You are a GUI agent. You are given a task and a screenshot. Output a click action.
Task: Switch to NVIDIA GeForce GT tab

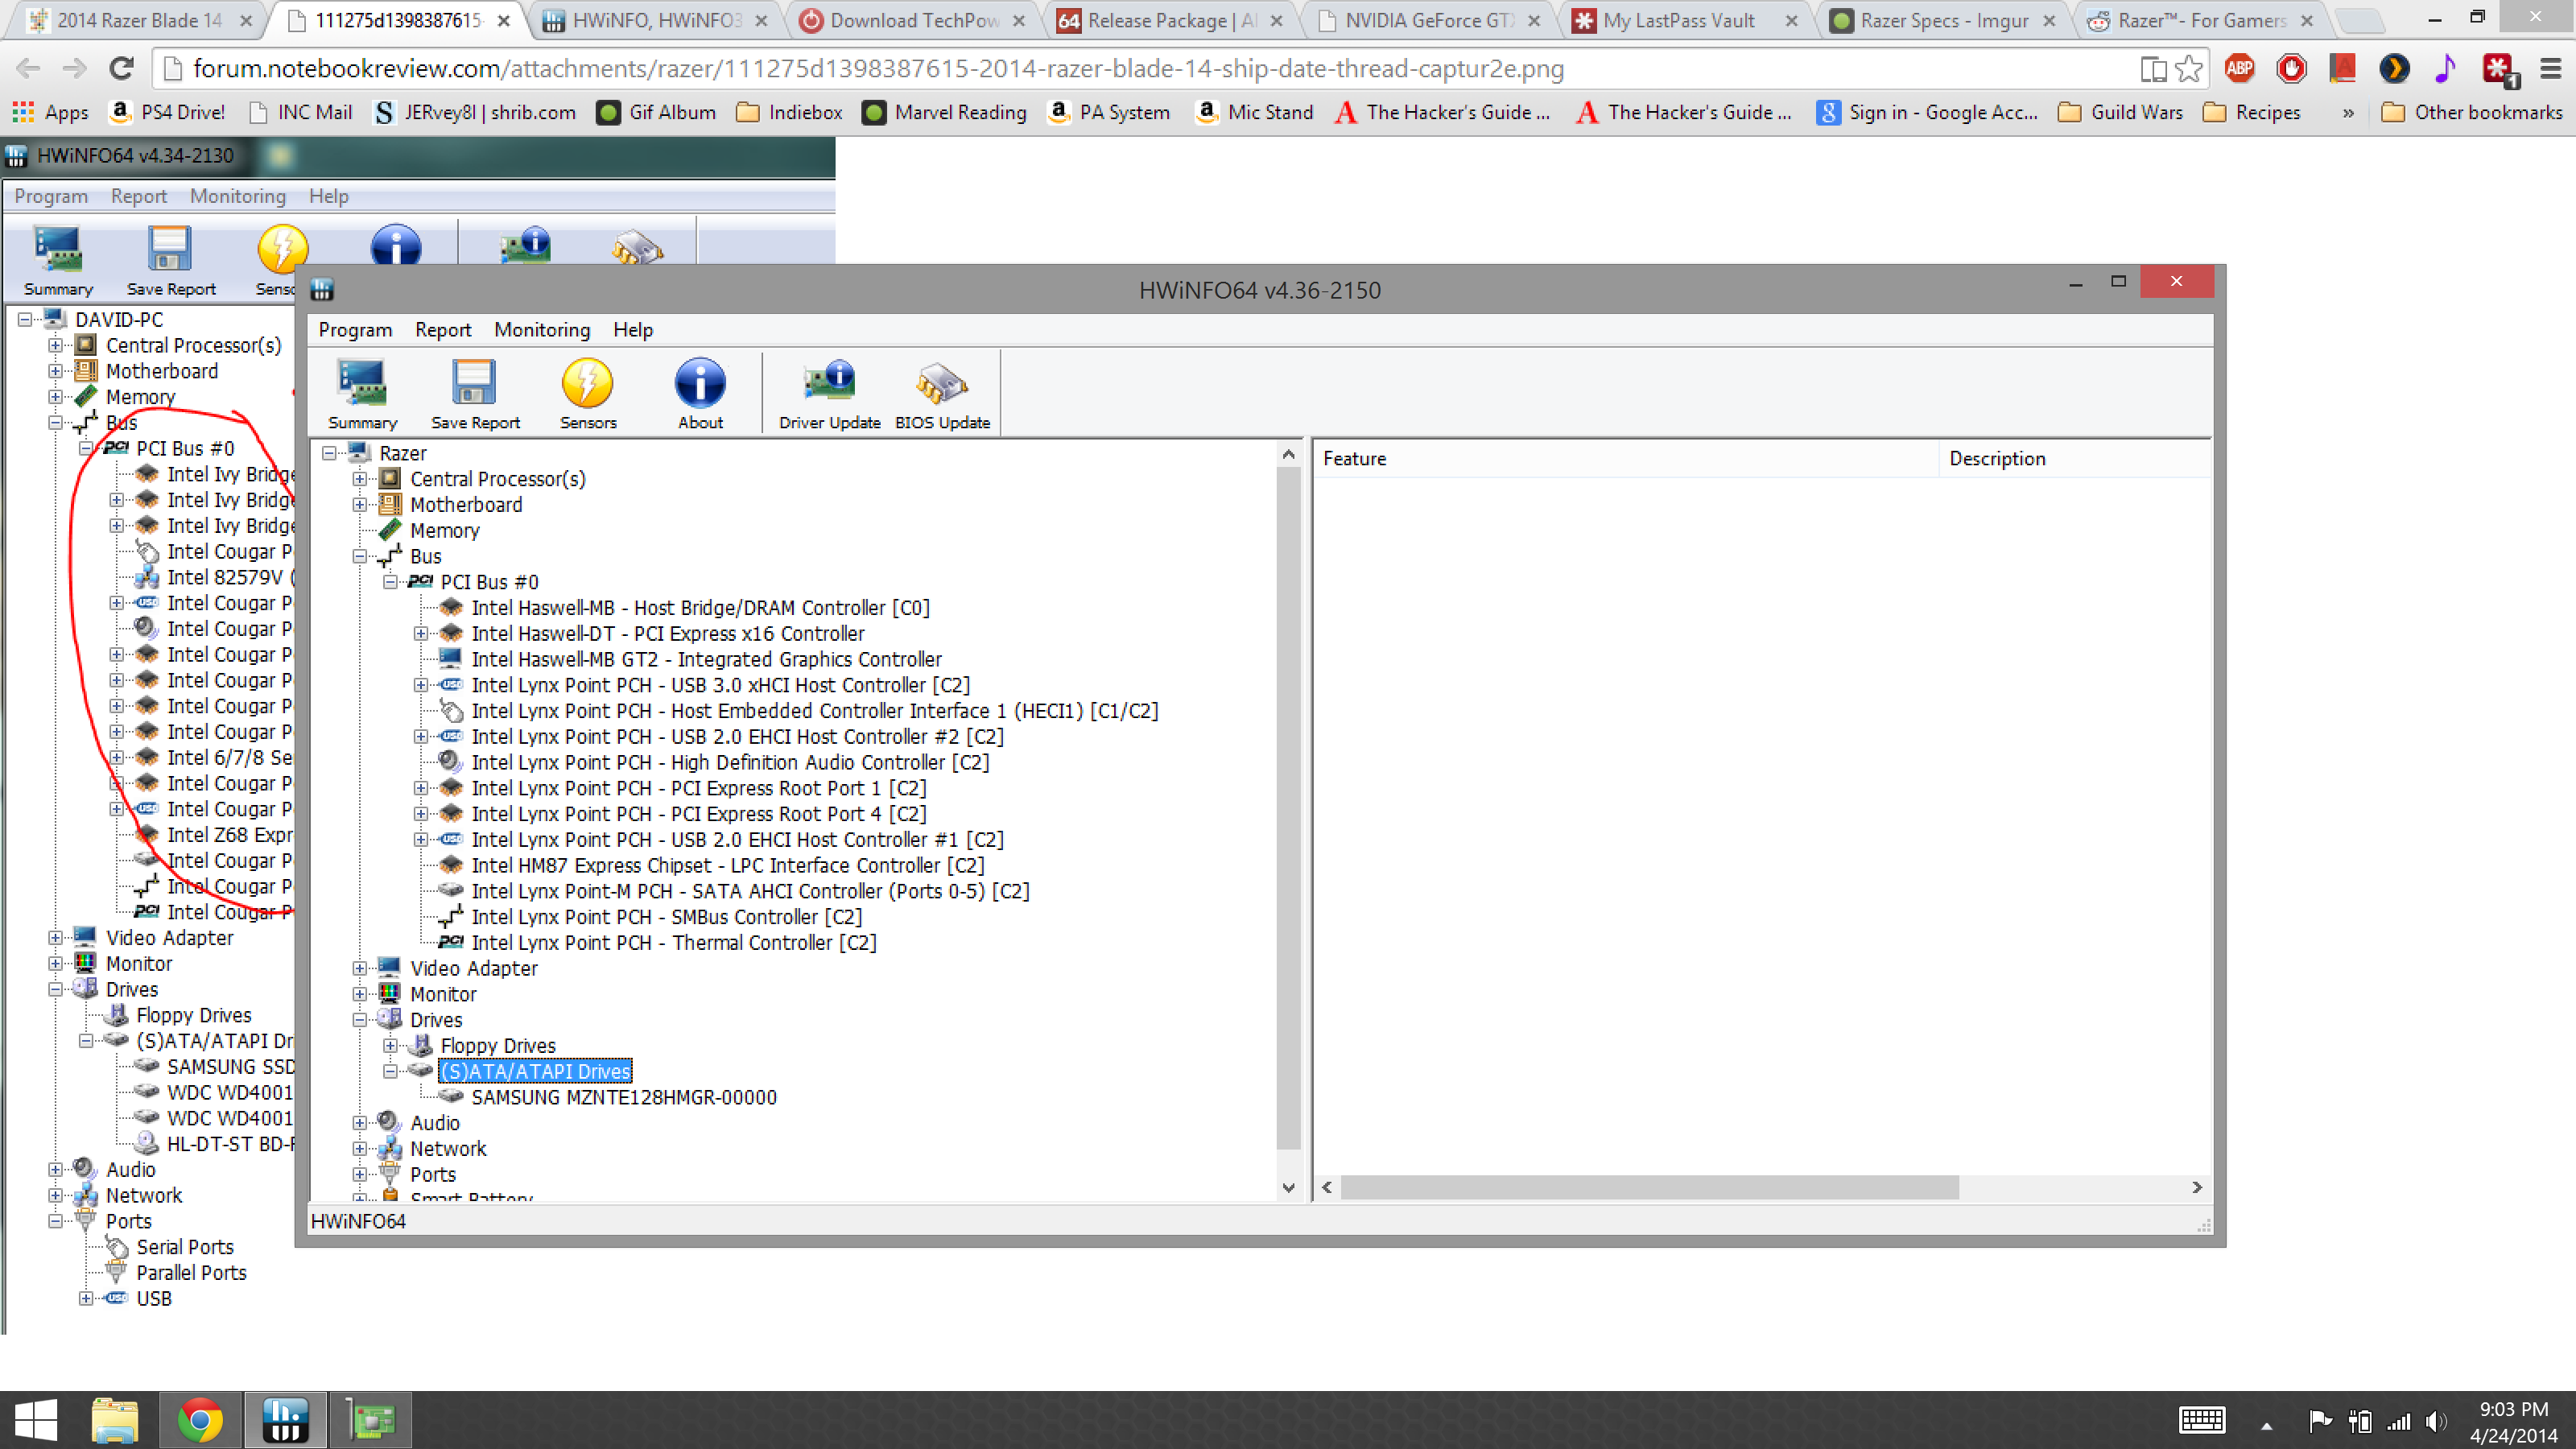point(1428,20)
